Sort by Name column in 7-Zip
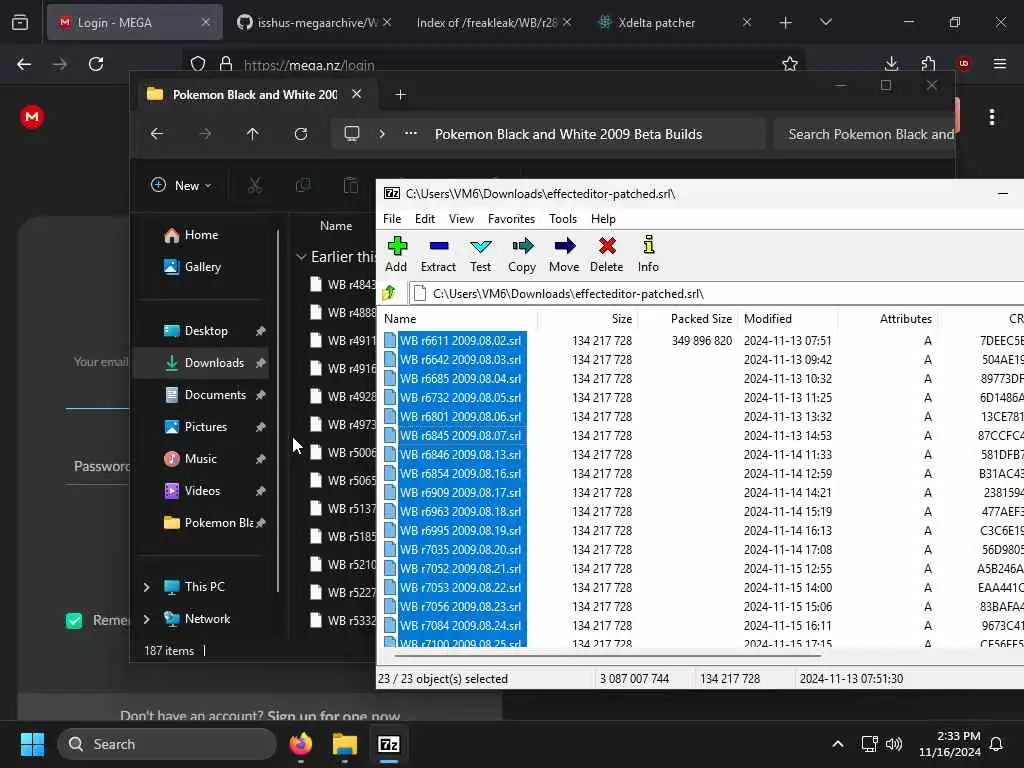Screen dimensions: 1024x768 pyautogui.click(x=457, y=319)
